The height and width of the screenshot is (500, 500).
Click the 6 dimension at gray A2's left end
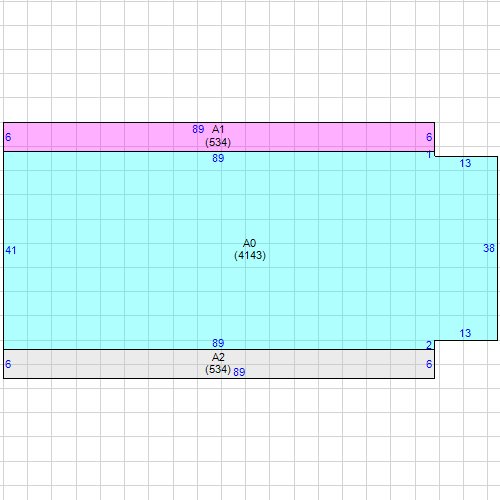point(8,364)
